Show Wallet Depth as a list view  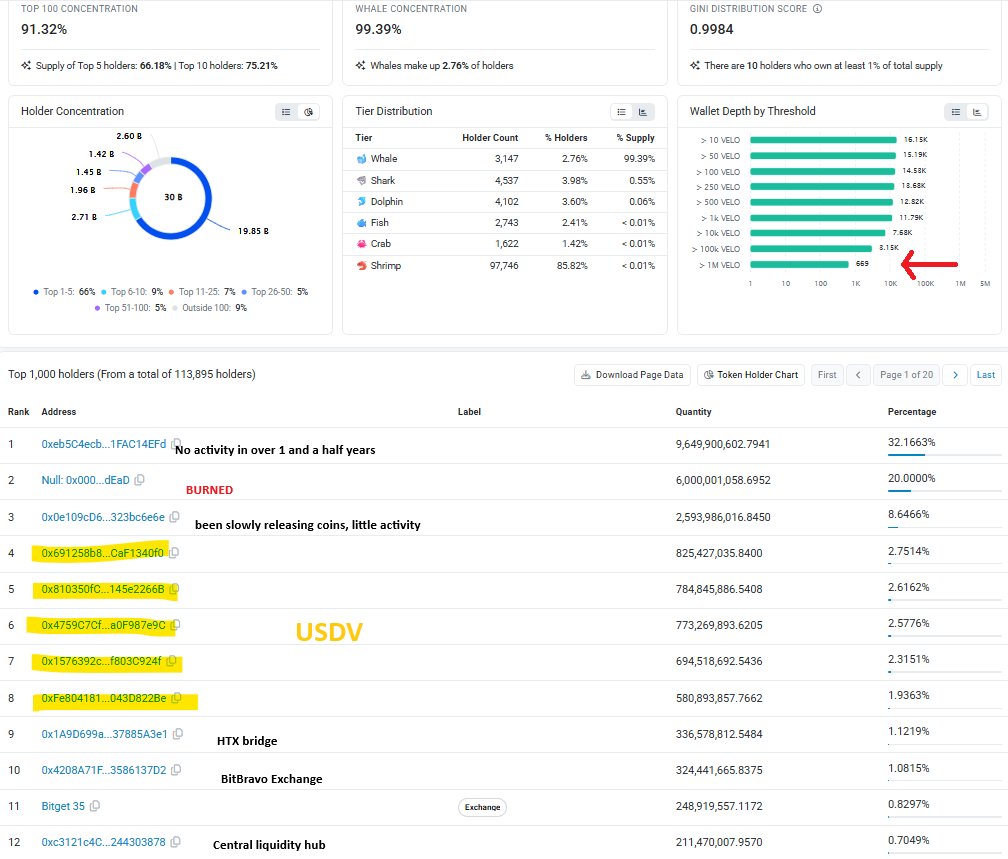956,112
